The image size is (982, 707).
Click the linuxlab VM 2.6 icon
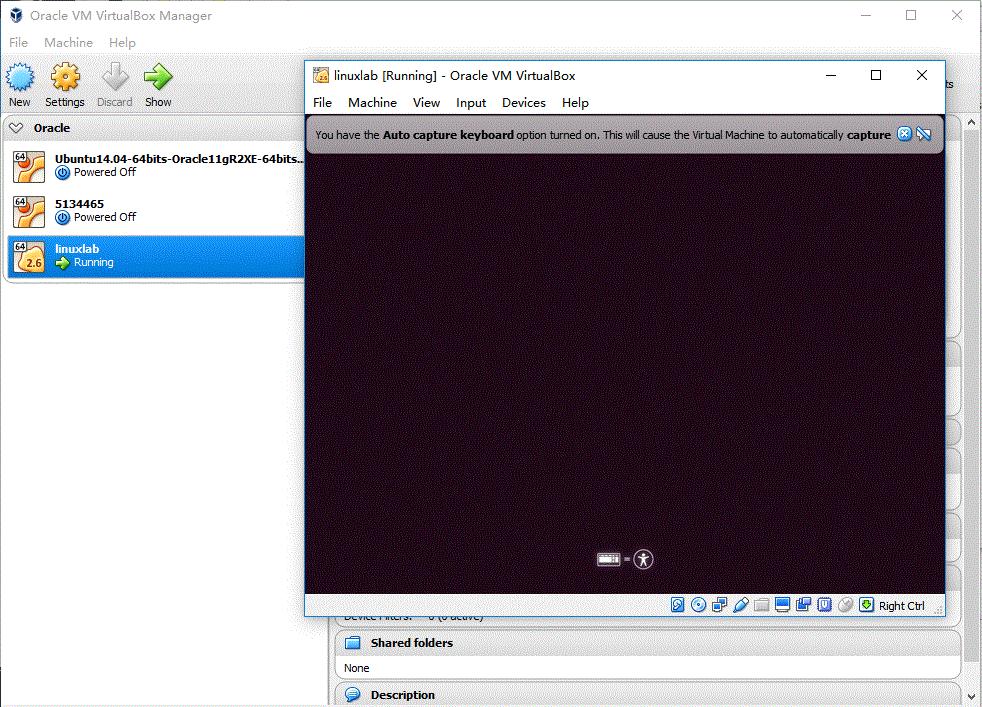point(29,257)
